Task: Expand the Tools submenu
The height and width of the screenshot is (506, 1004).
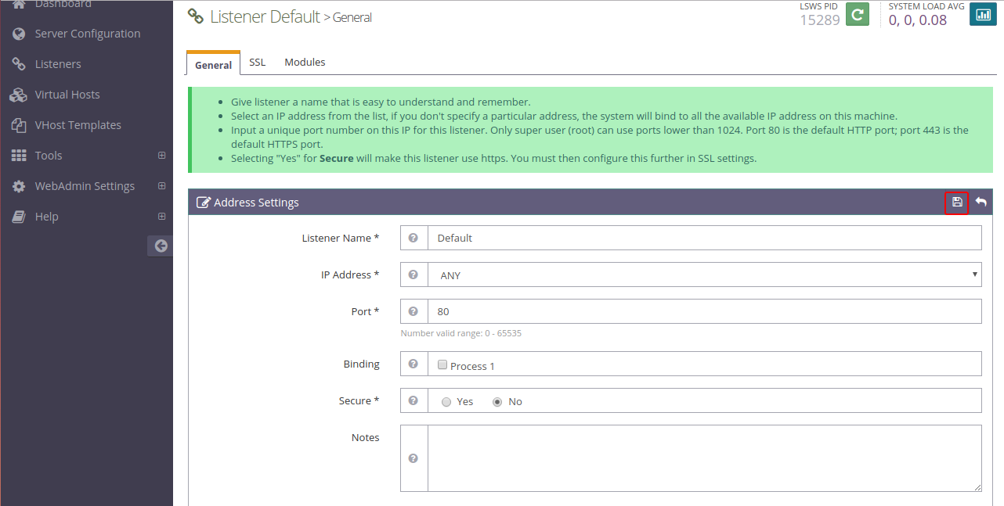Action: [x=161, y=156]
